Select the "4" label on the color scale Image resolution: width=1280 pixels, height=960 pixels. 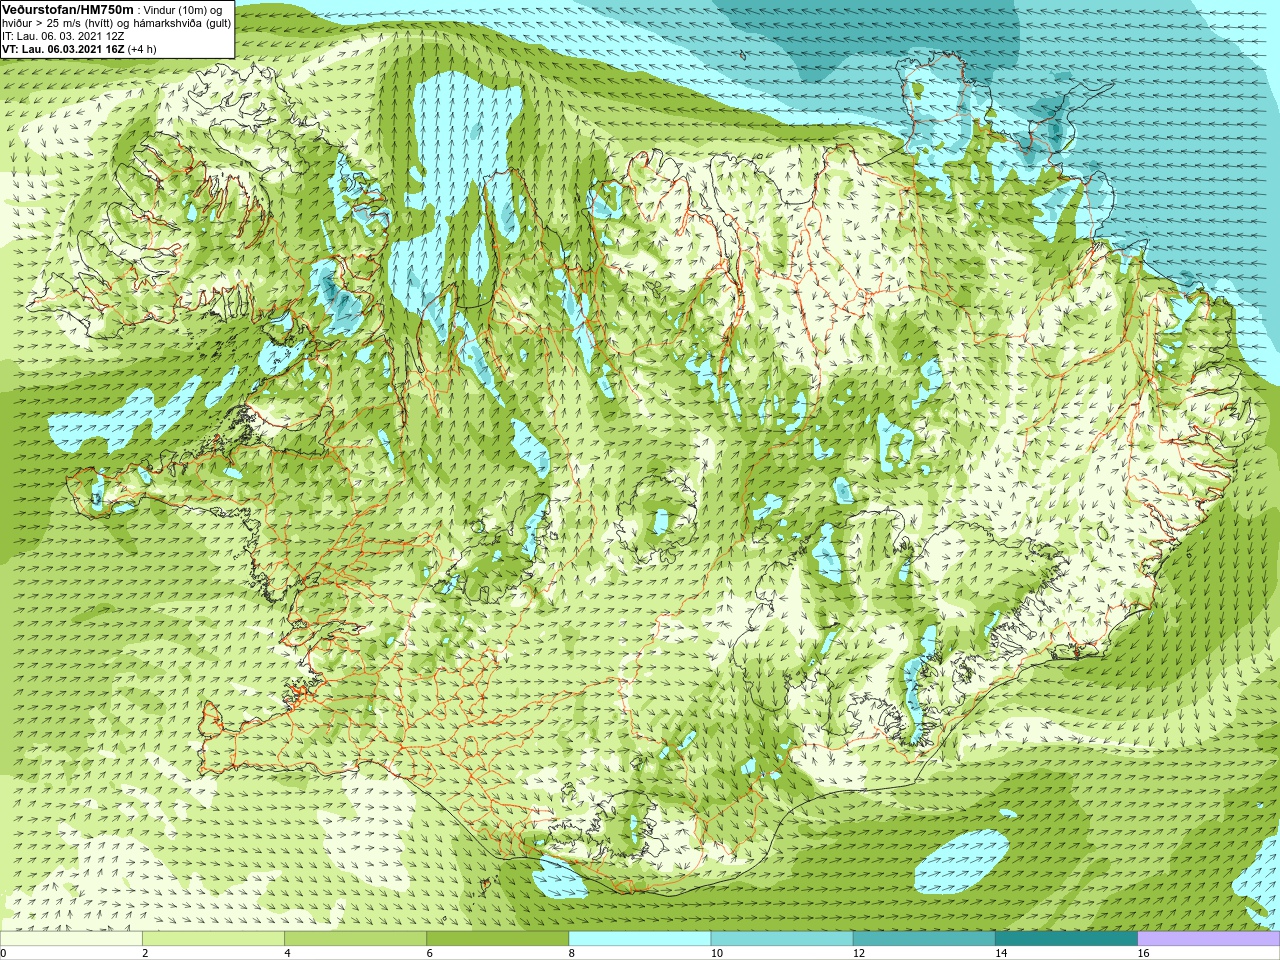pyautogui.click(x=287, y=953)
